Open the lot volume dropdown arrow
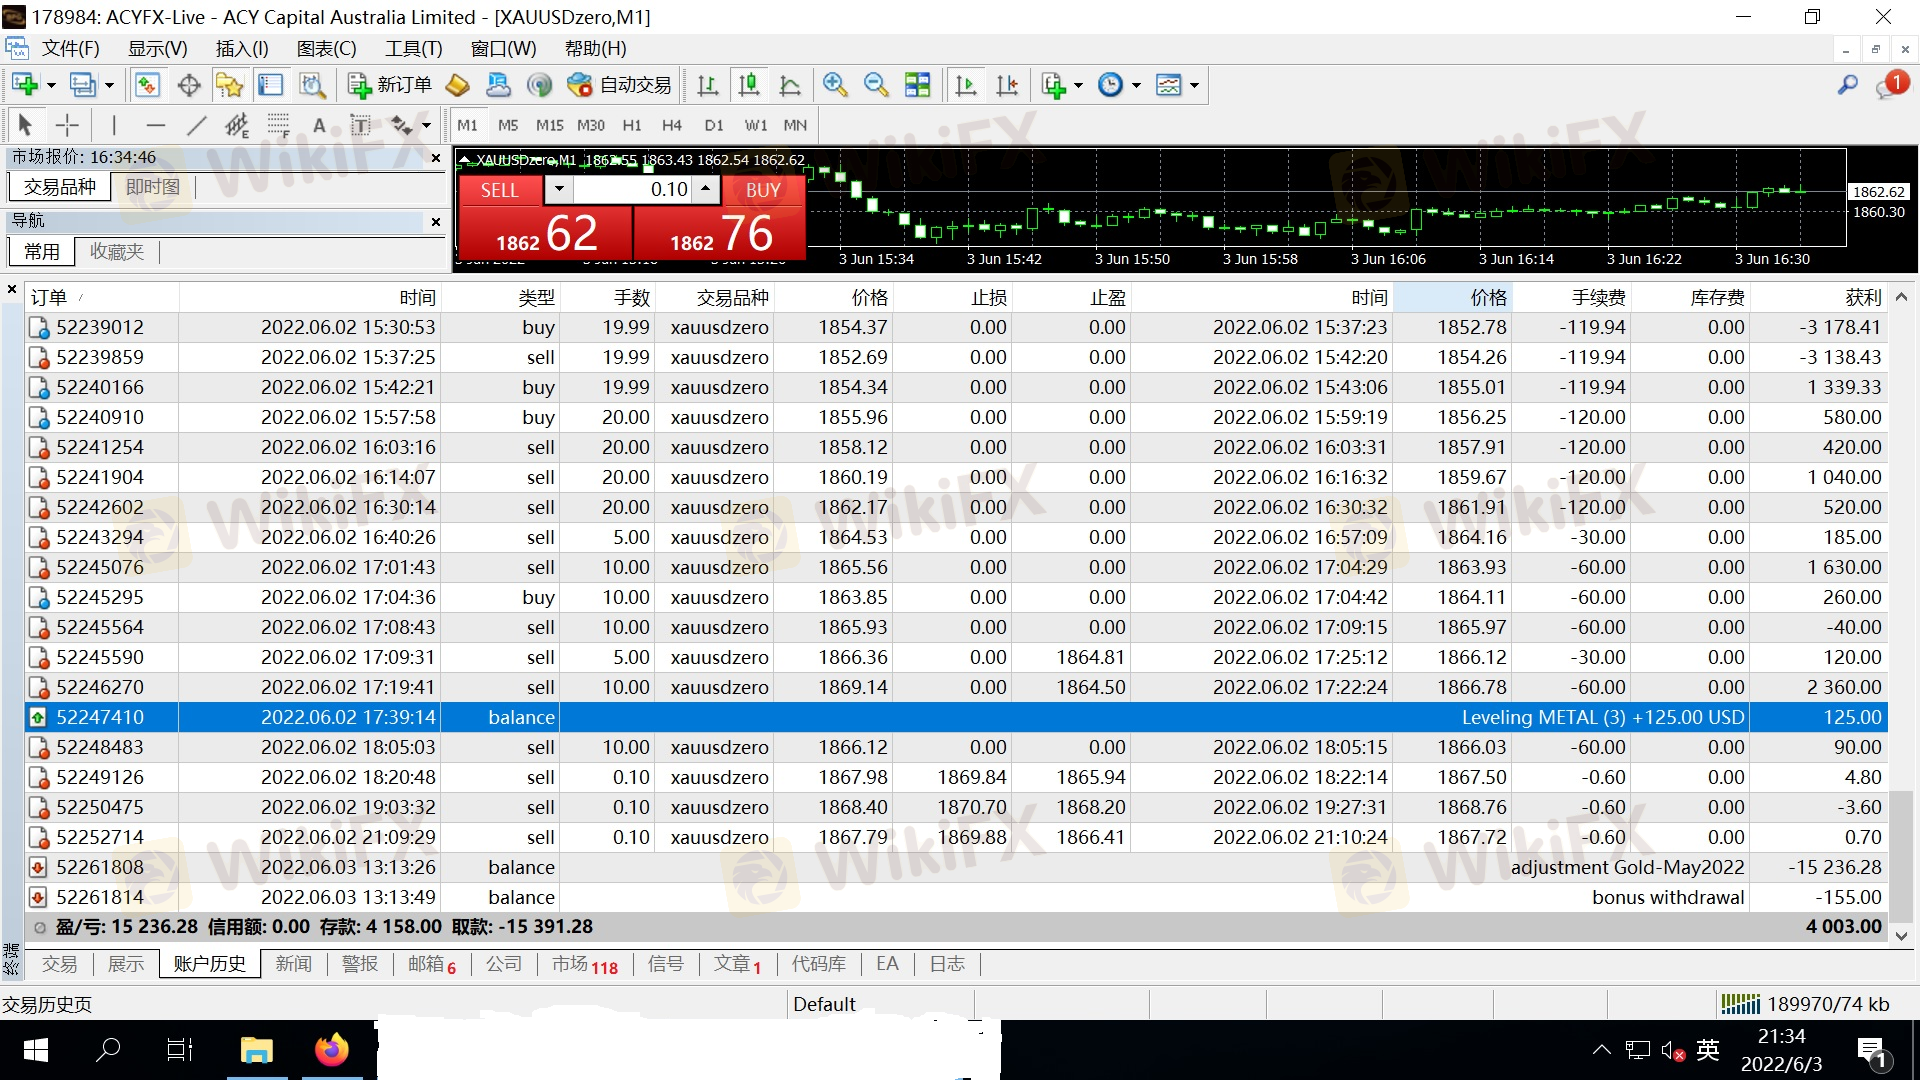The image size is (1920, 1080). pos(559,189)
